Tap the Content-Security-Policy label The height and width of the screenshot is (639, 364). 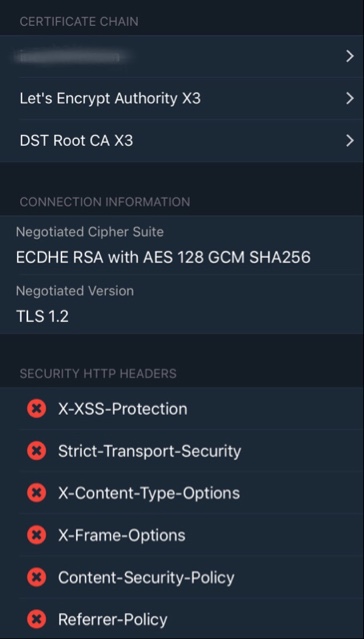[x=146, y=577]
